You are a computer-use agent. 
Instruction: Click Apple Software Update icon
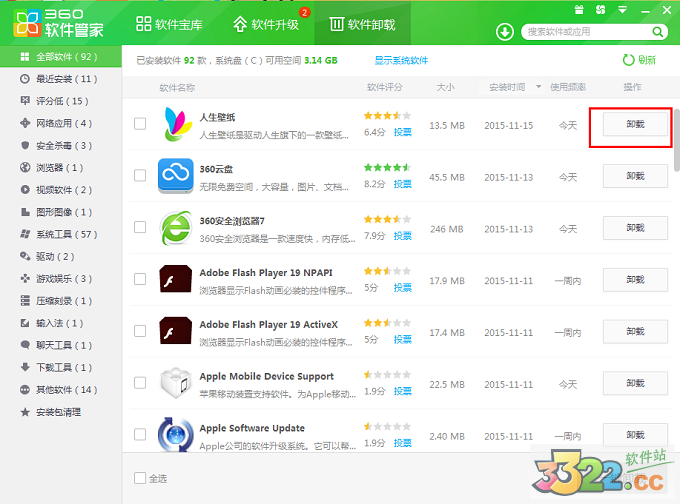(176, 434)
